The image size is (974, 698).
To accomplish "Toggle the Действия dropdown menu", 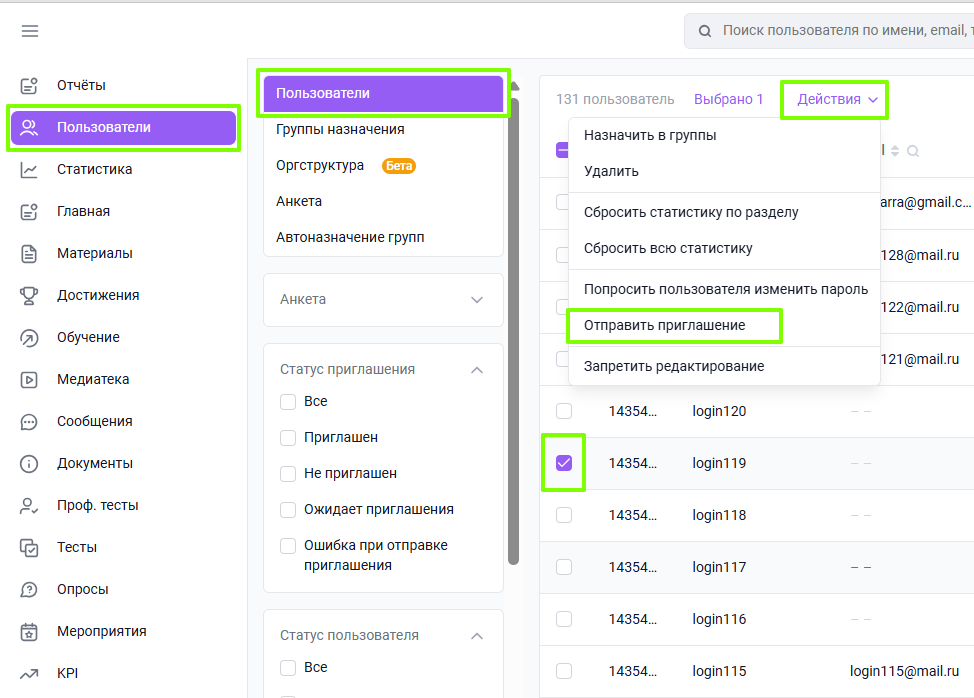I will [x=837, y=99].
